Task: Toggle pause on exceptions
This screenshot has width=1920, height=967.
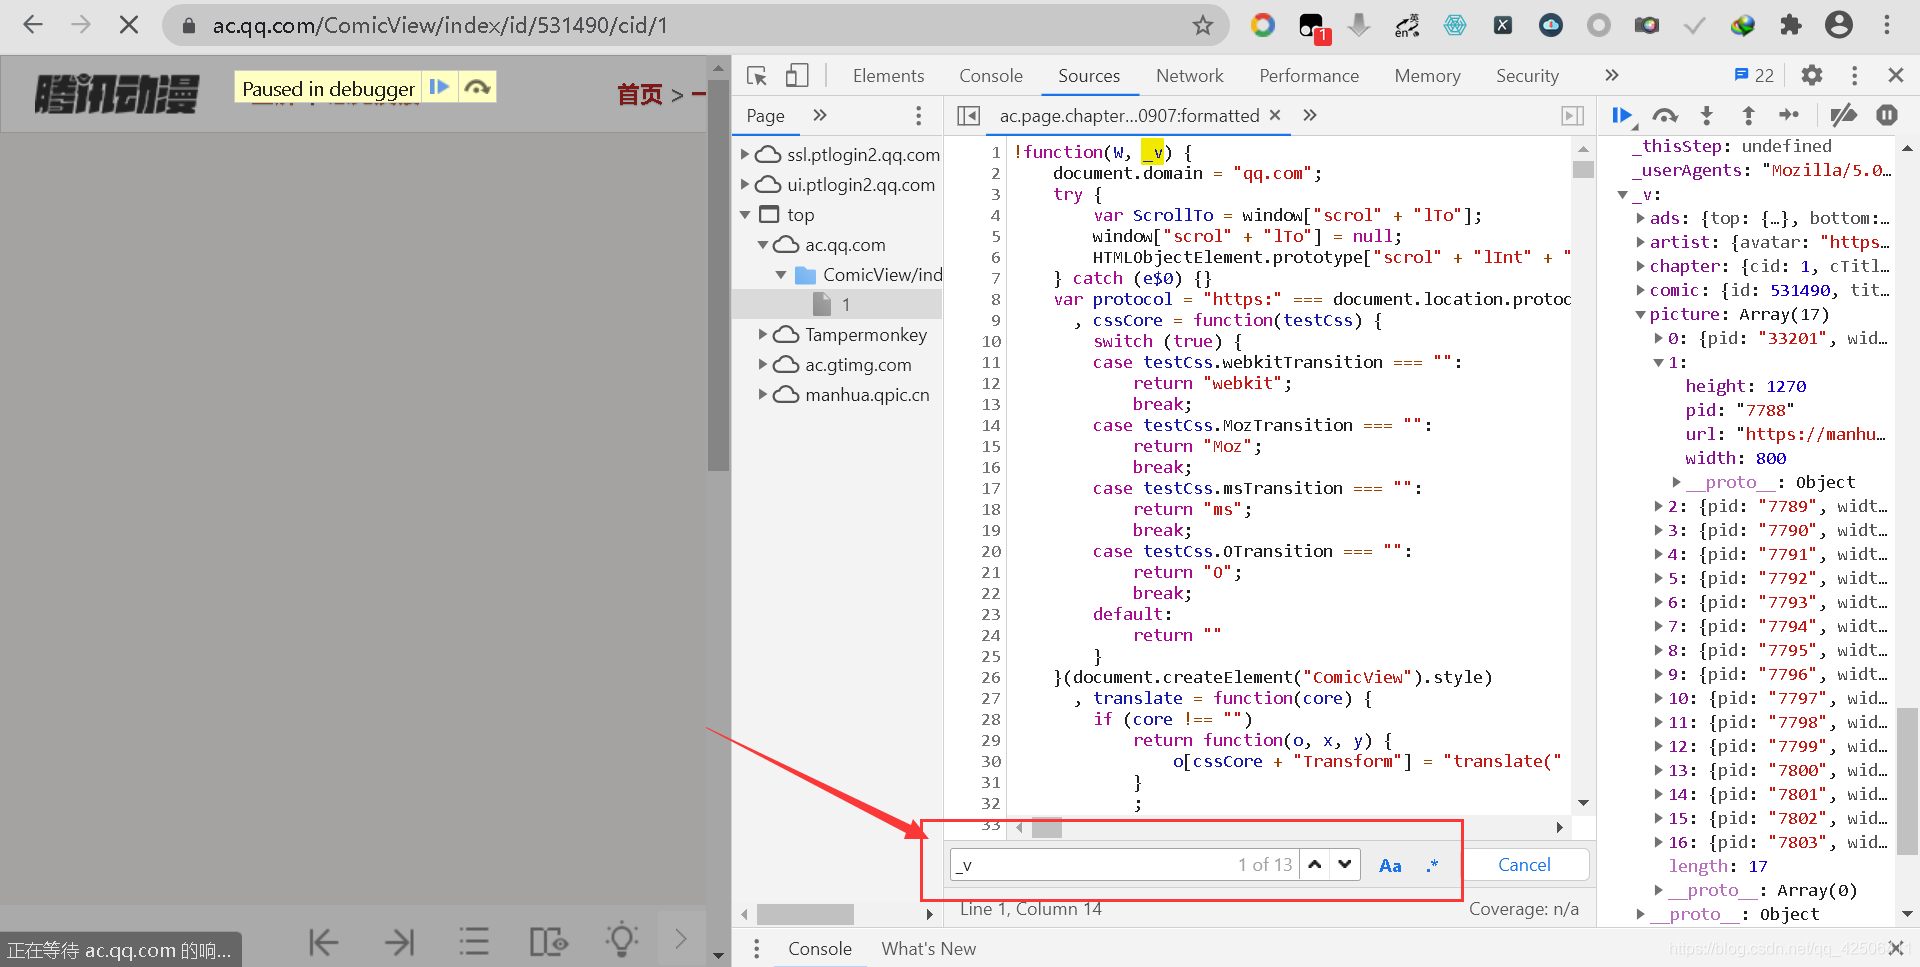Action: click(1887, 116)
